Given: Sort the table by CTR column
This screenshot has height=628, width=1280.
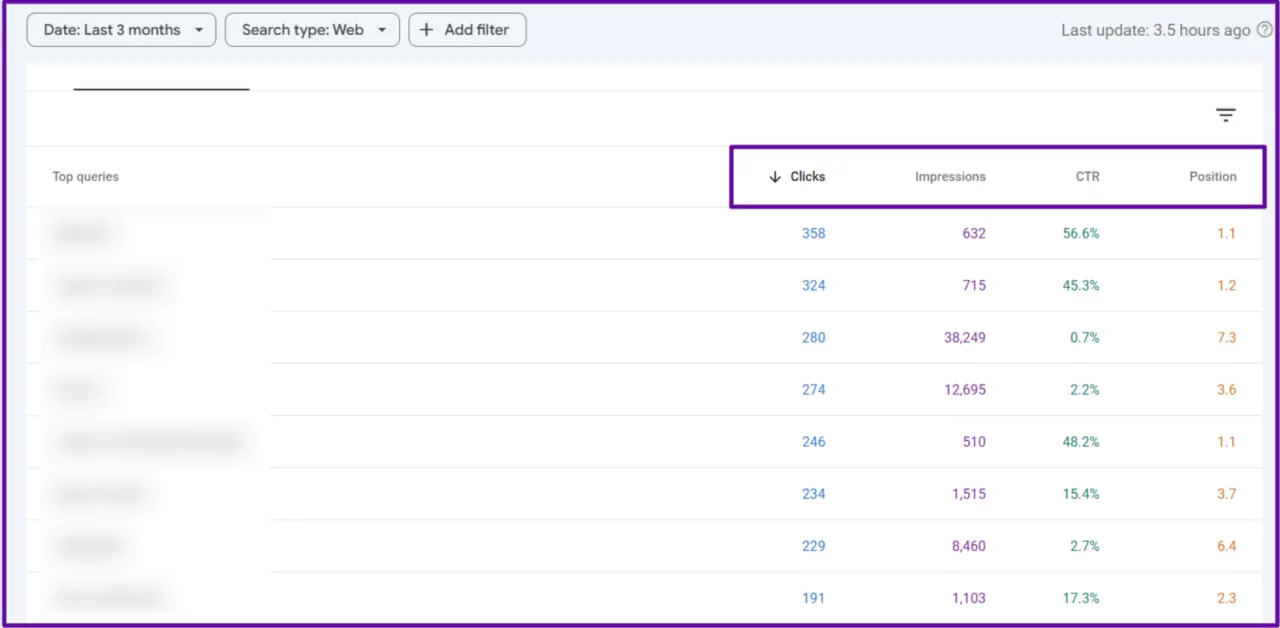Looking at the screenshot, I should [1087, 176].
